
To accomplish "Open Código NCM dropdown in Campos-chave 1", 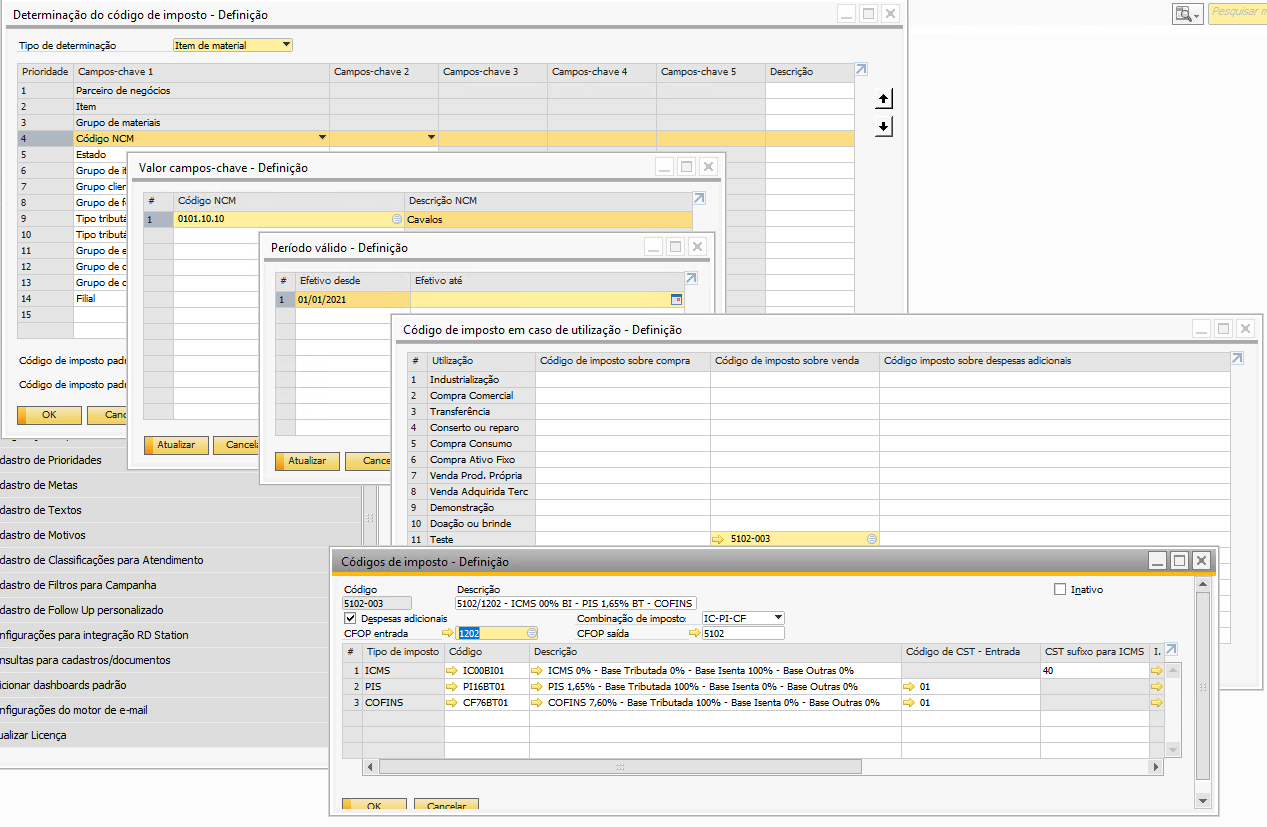I will pos(322,138).
